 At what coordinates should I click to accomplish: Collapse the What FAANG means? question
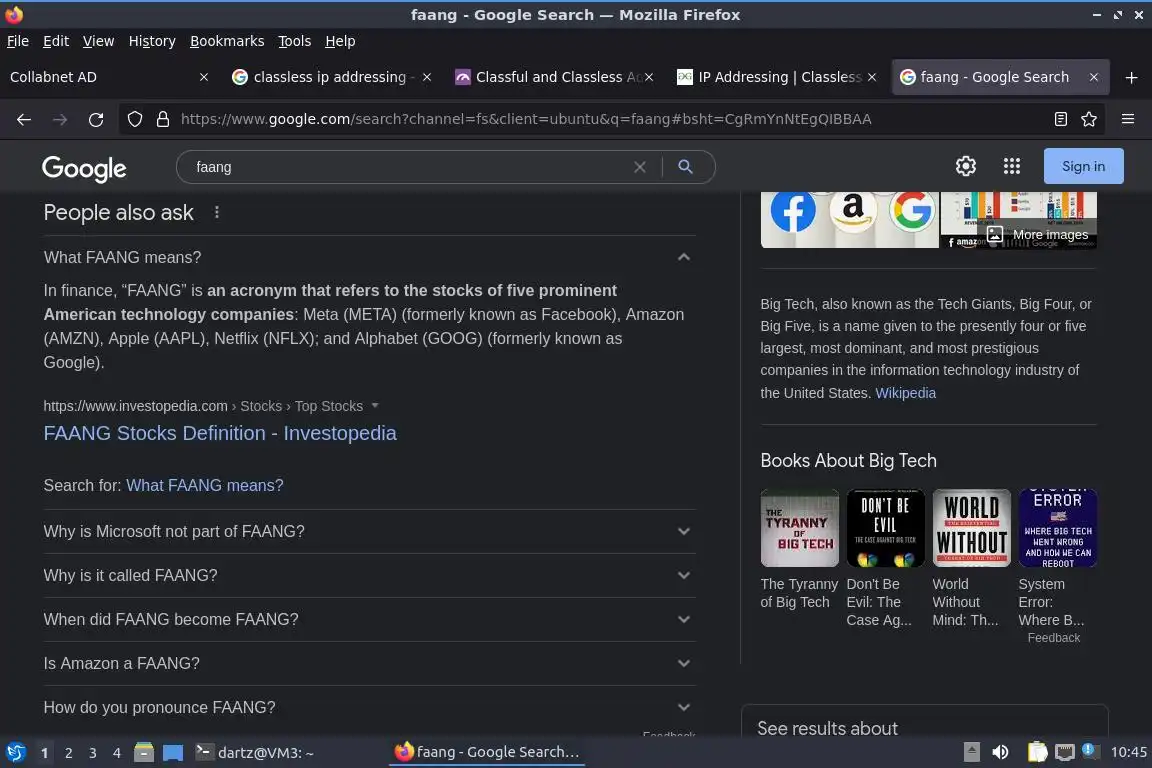coord(683,257)
